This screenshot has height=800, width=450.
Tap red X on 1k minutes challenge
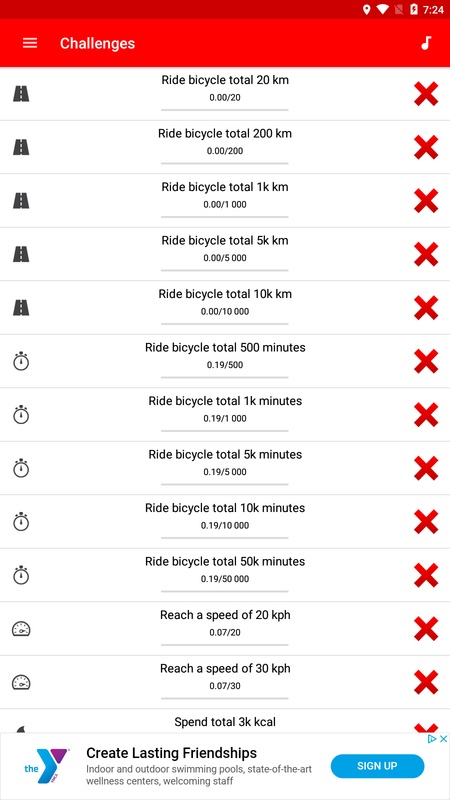pos(426,415)
